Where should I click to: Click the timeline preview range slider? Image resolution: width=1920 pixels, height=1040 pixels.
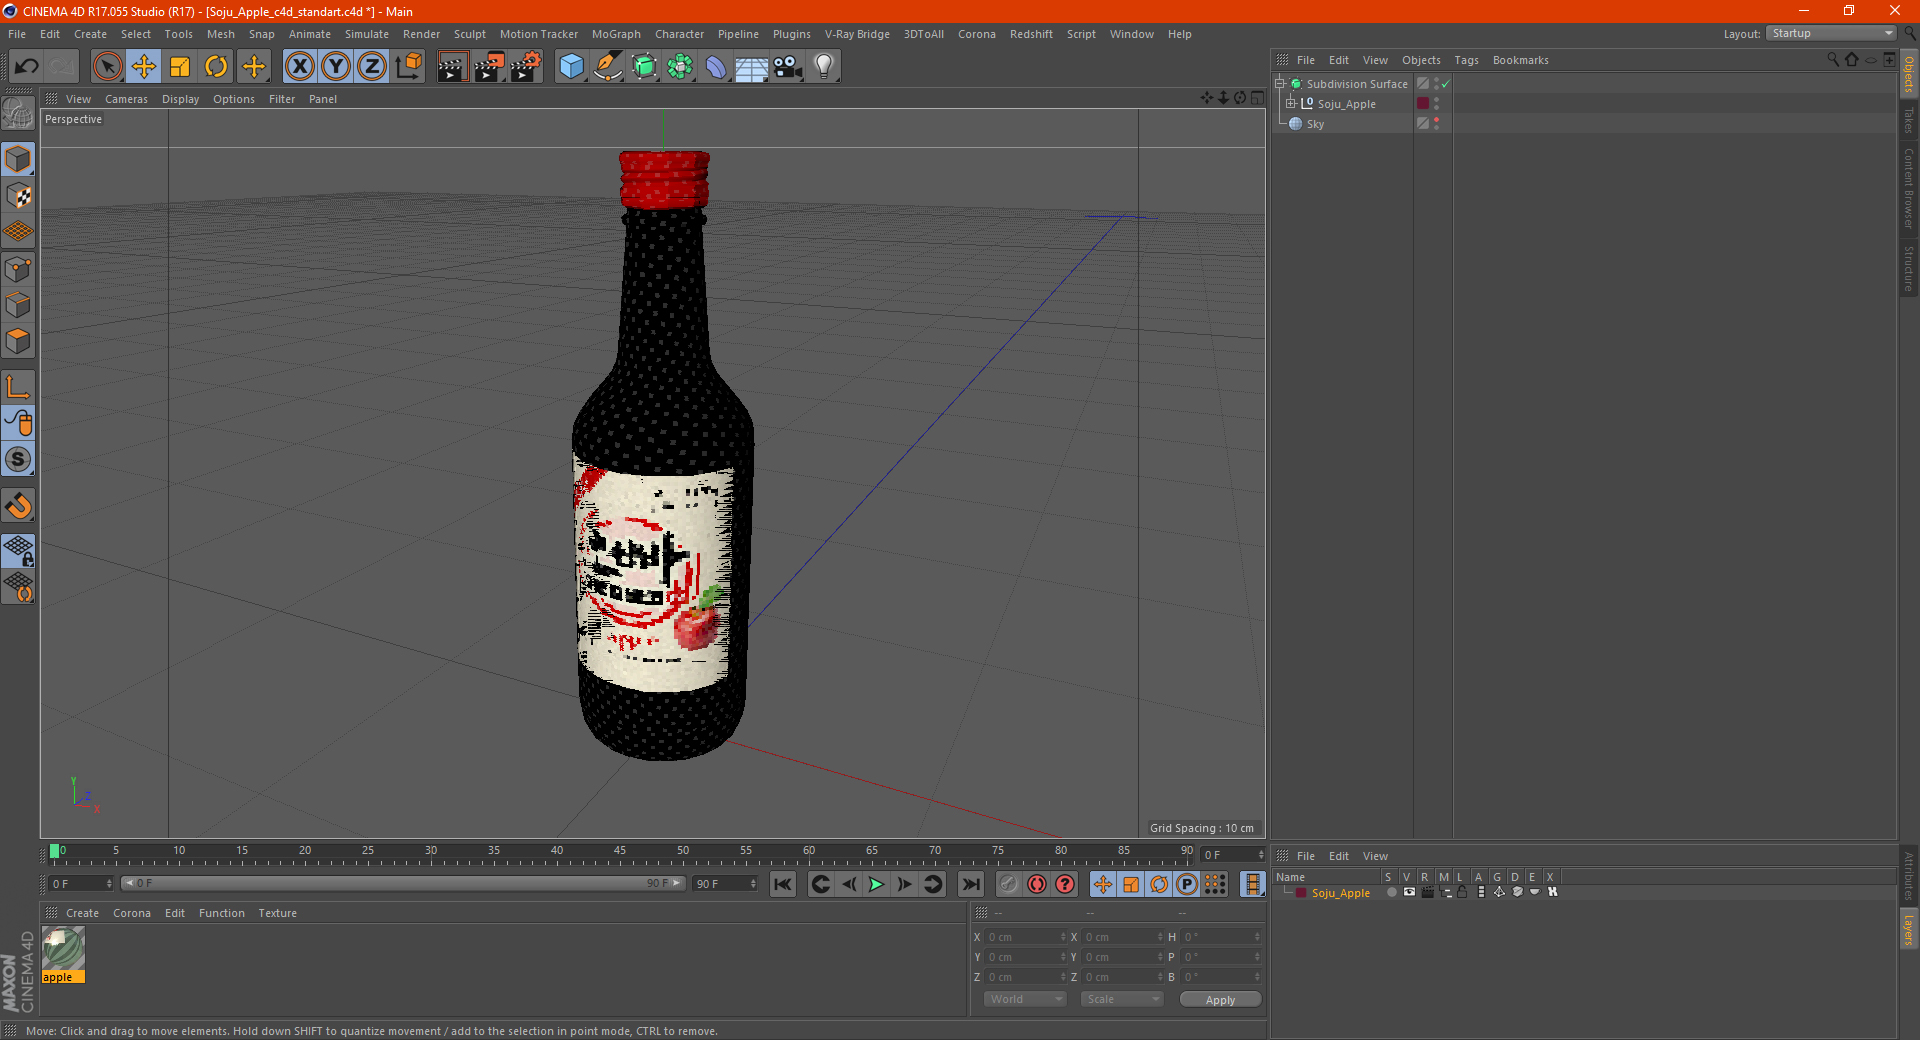(x=403, y=883)
